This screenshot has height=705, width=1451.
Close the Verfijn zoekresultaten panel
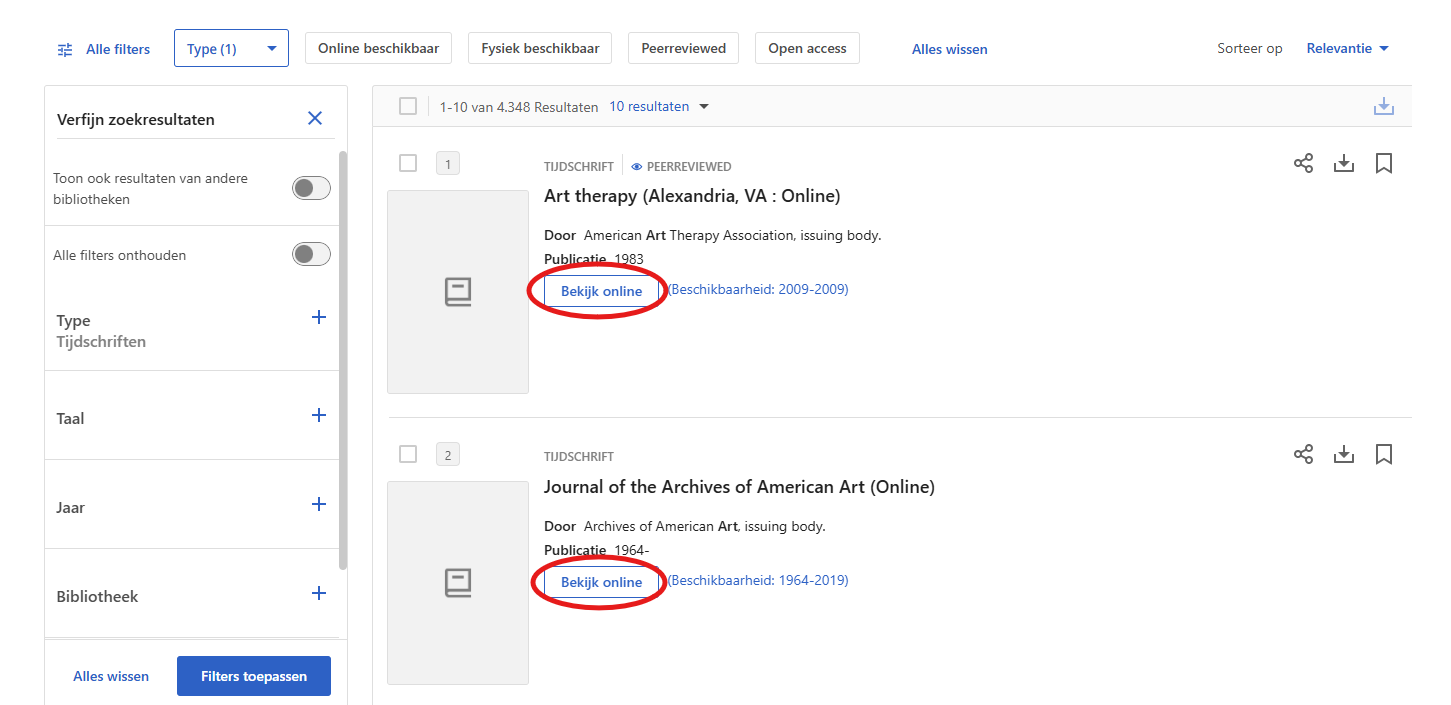pyautogui.click(x=315, y=118)
